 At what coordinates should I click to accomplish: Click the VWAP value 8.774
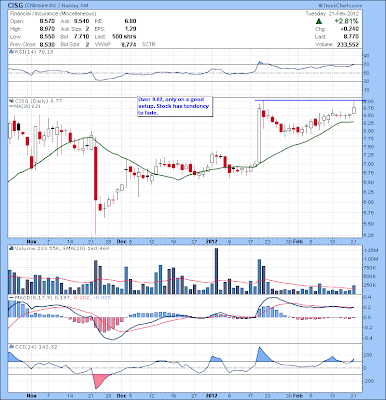click(x=129, y=44)
